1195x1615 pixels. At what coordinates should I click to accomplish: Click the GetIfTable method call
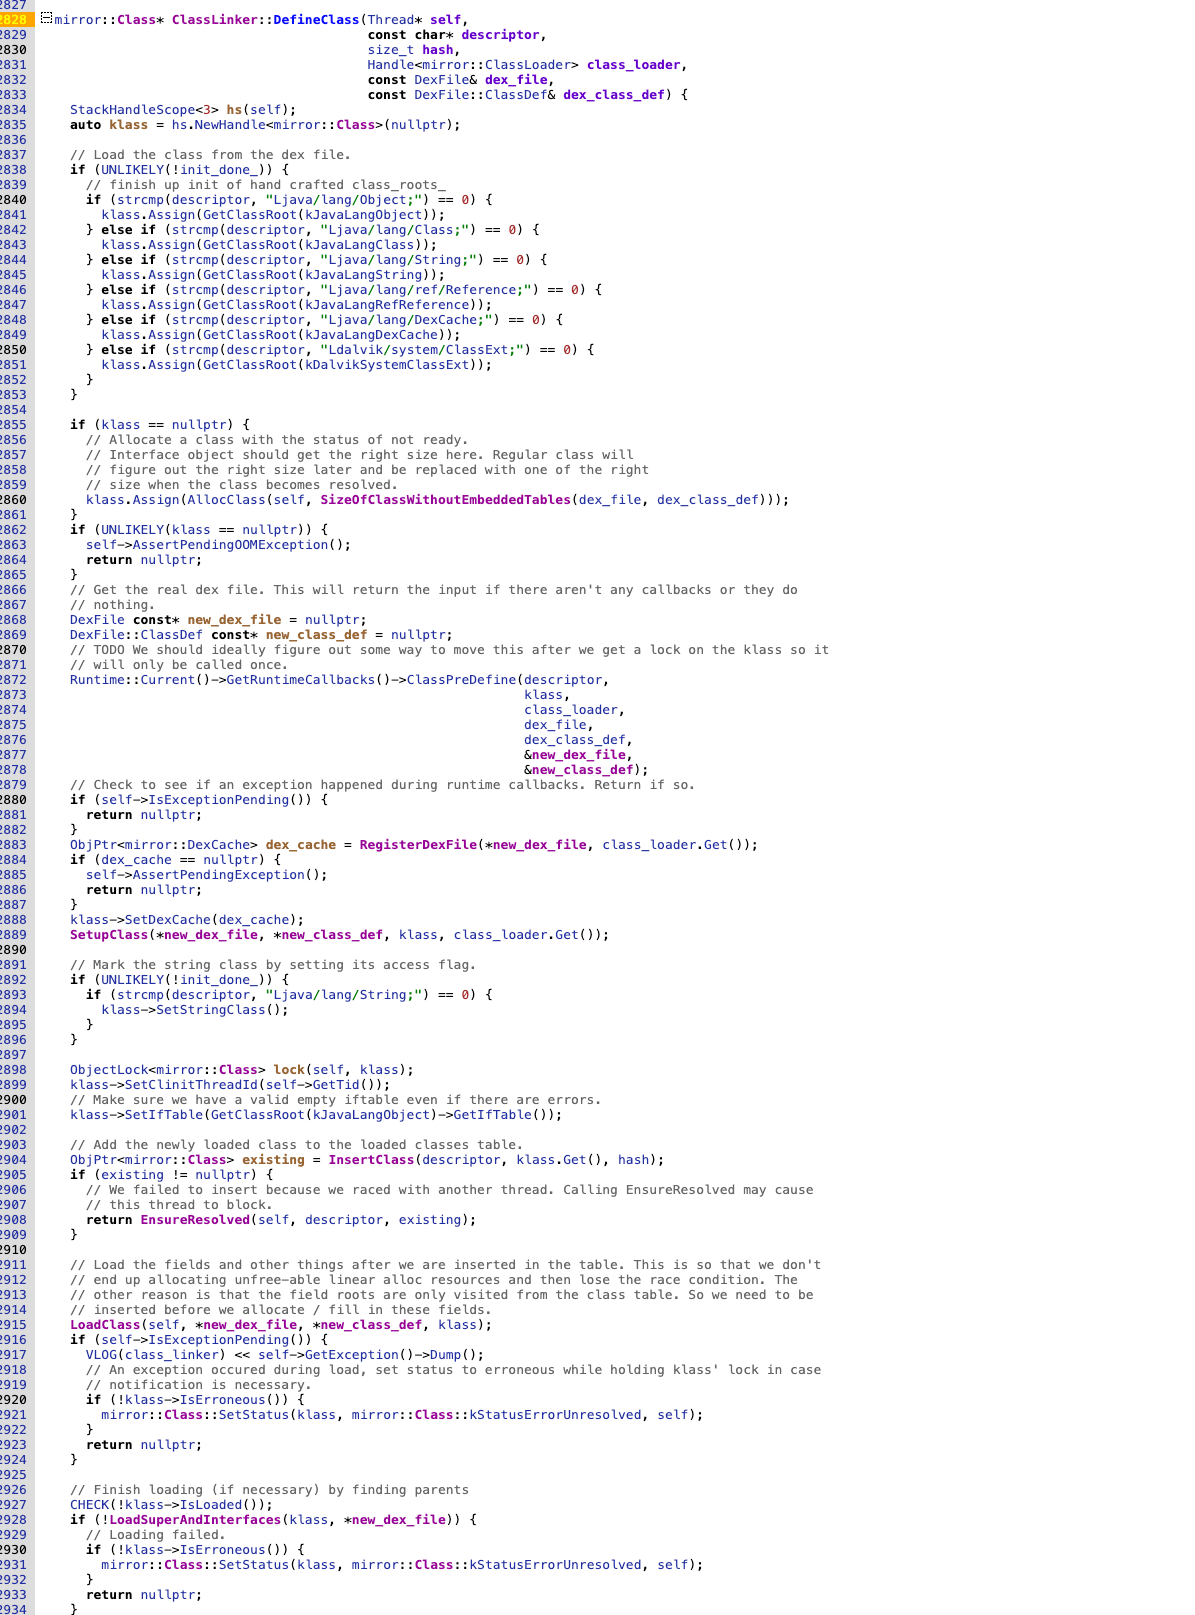tap(492, 1114)
